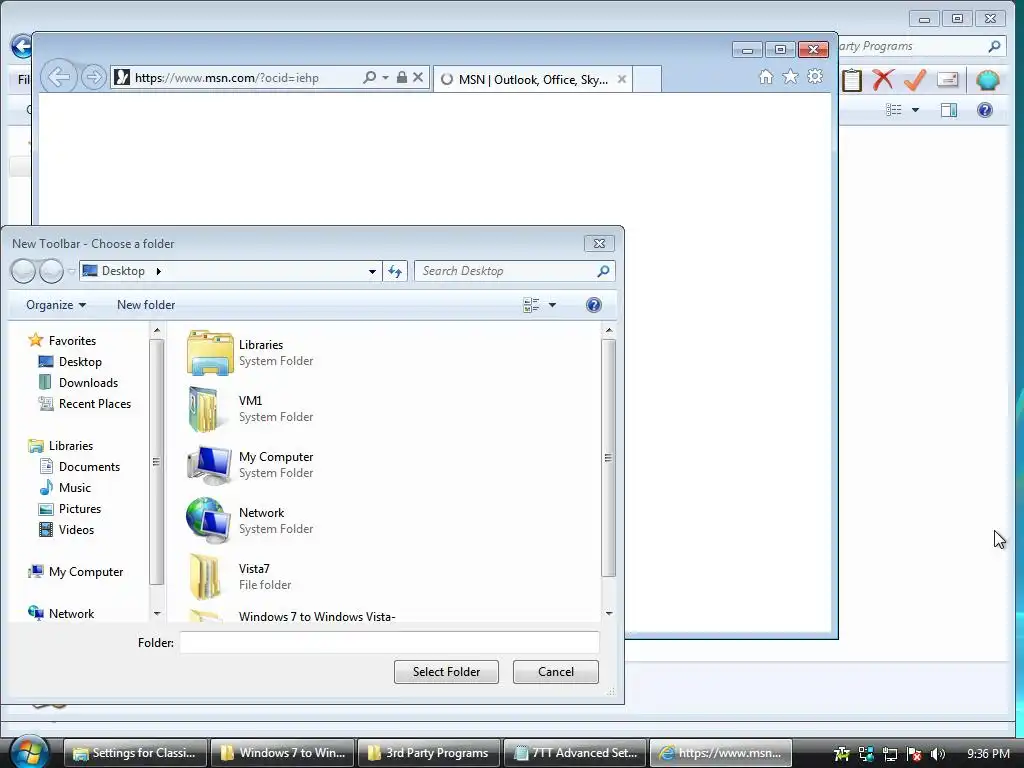Viewport: 1024px width, 768px height.
Task: Open address bar autocomplete dropdown arrow
Action: pyautogui.click(x=385, y=78)
